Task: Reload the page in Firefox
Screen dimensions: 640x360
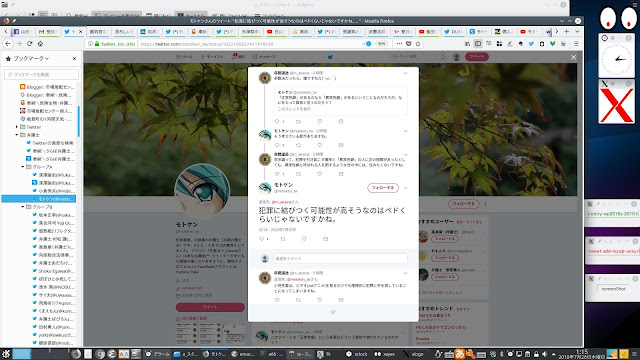Action: tap(29, 44)
